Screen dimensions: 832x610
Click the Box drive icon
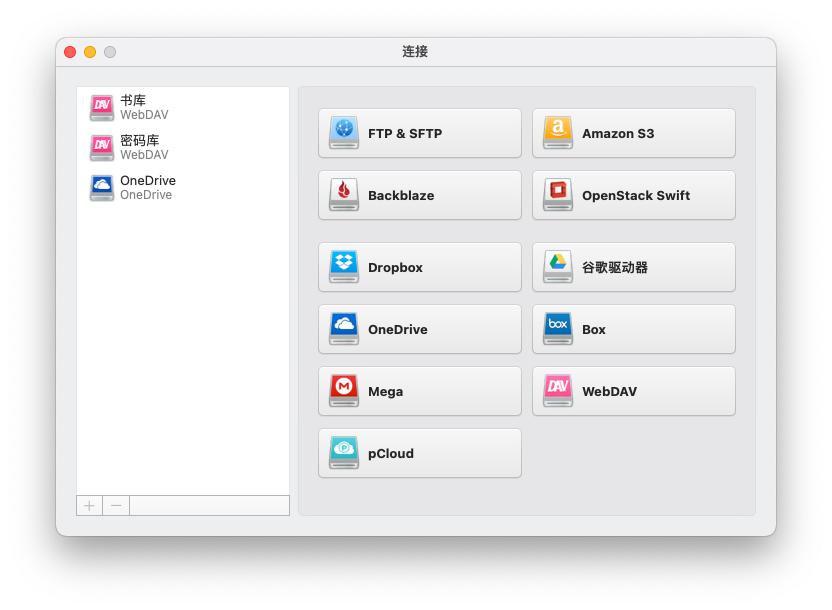(558, 329)
